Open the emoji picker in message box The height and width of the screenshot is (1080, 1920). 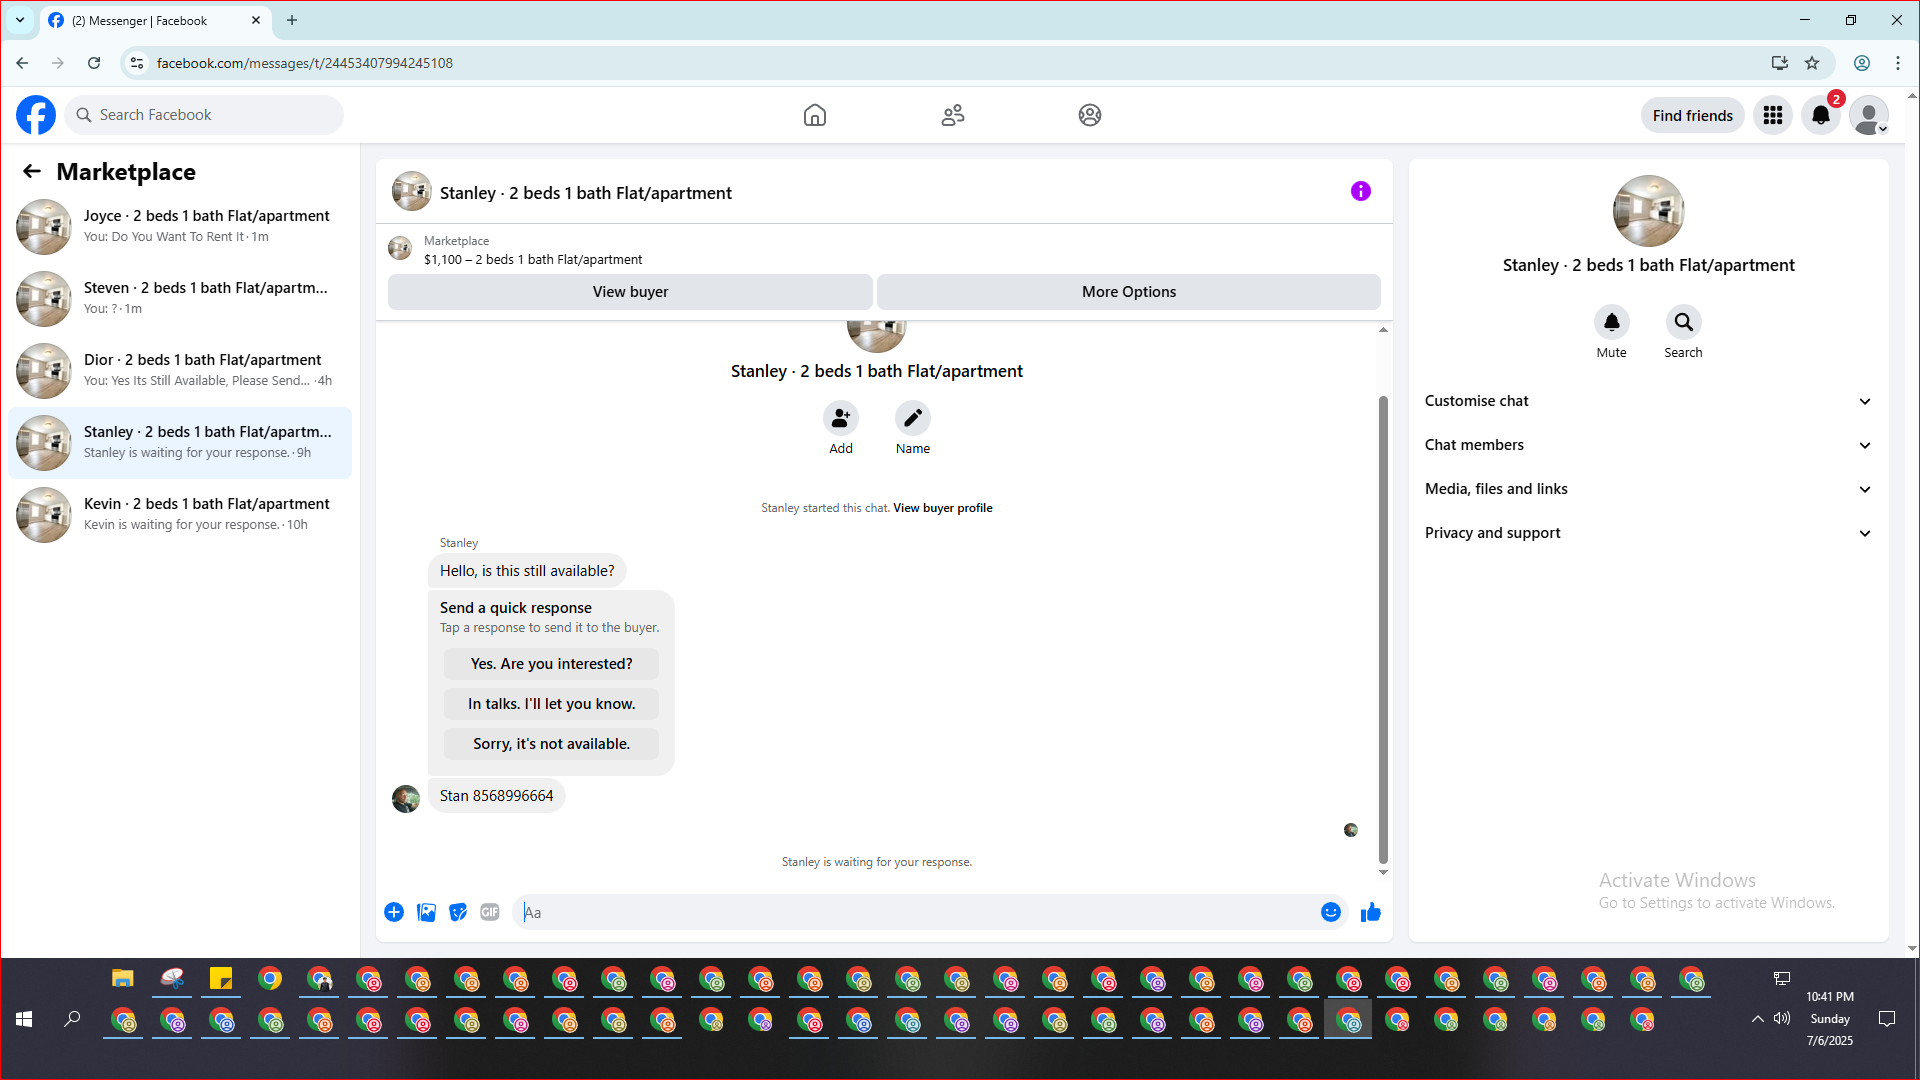point(1330,912)
